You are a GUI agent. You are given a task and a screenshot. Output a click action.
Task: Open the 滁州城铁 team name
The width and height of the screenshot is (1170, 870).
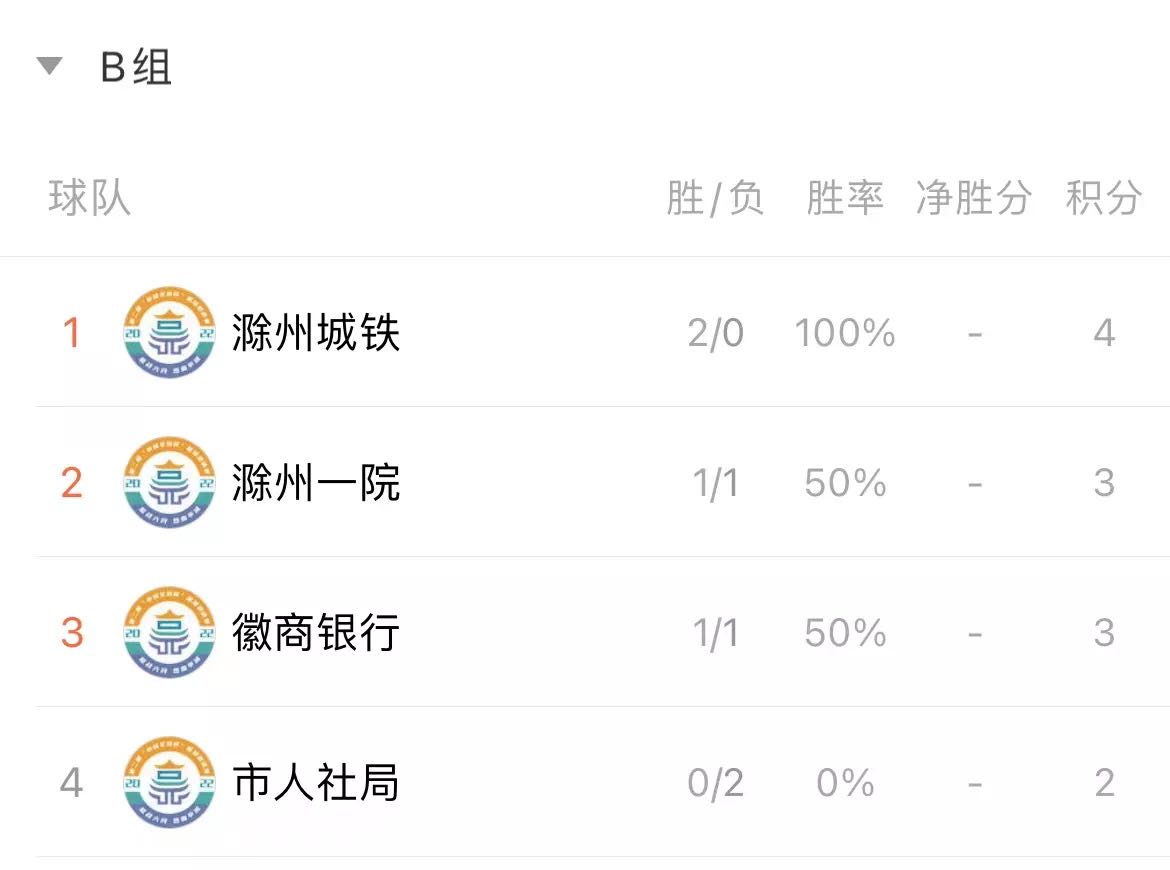[316, 332]
